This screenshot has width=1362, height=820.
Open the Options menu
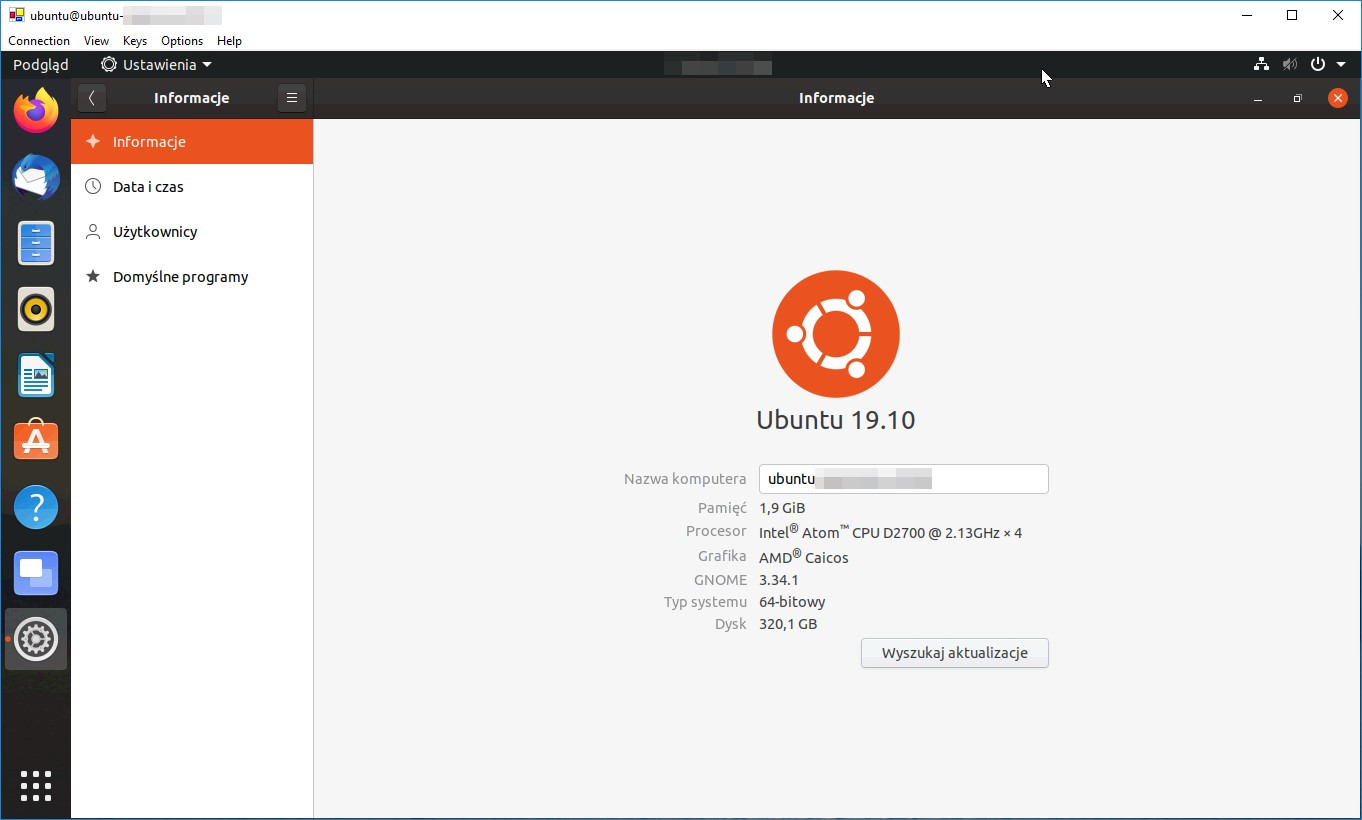(182, 41)
